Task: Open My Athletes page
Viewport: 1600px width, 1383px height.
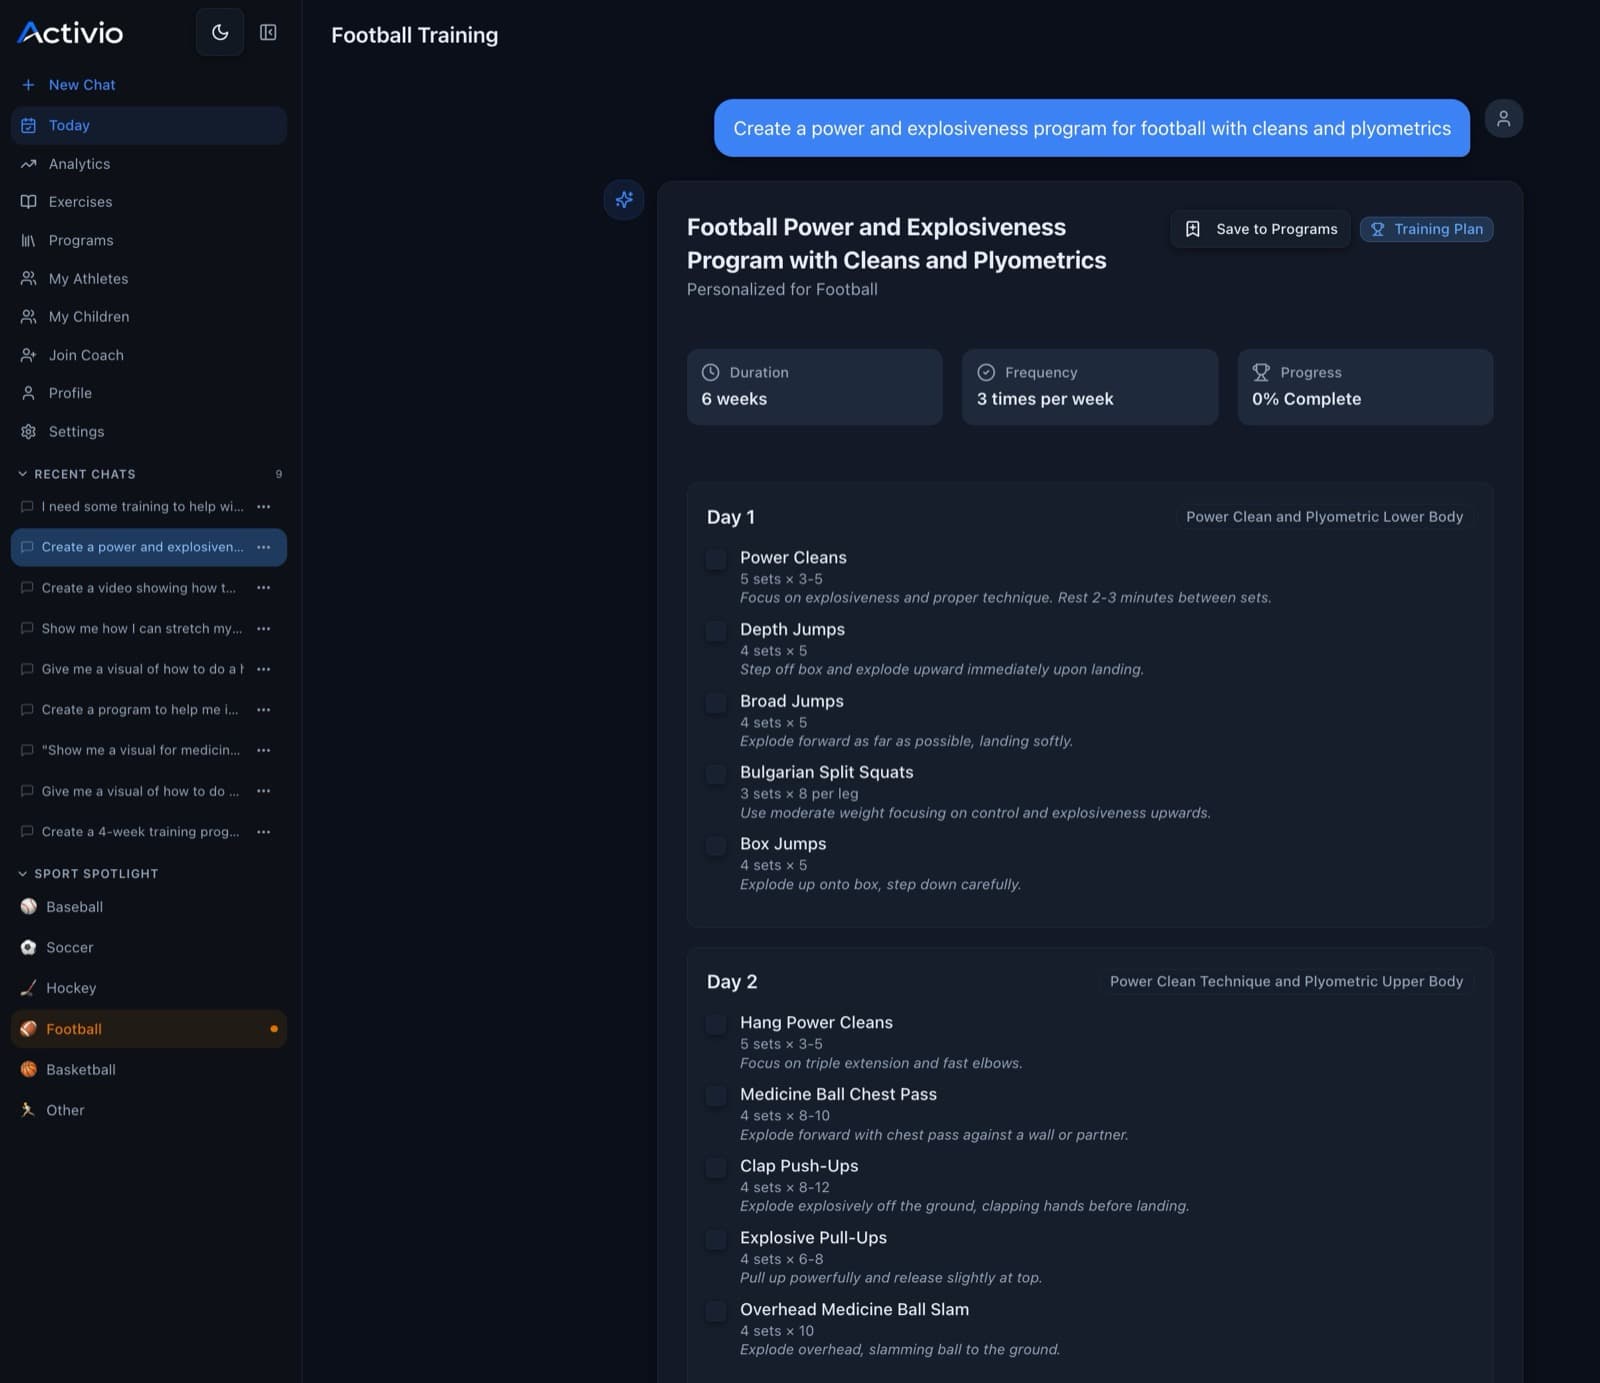Action: click(149, 278)
